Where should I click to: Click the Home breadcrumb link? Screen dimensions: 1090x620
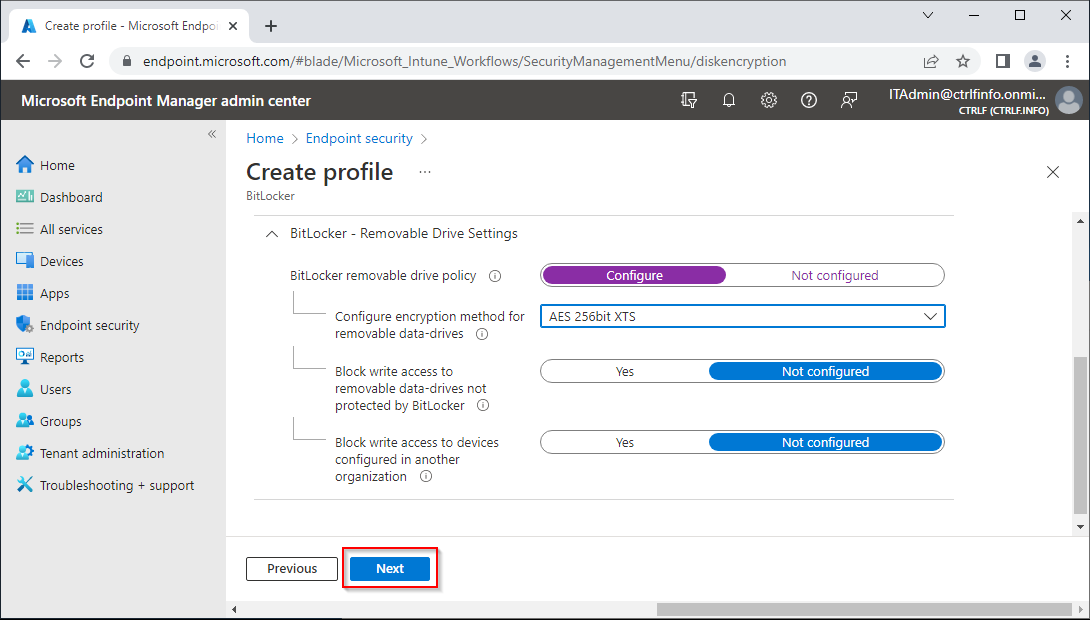265,138
